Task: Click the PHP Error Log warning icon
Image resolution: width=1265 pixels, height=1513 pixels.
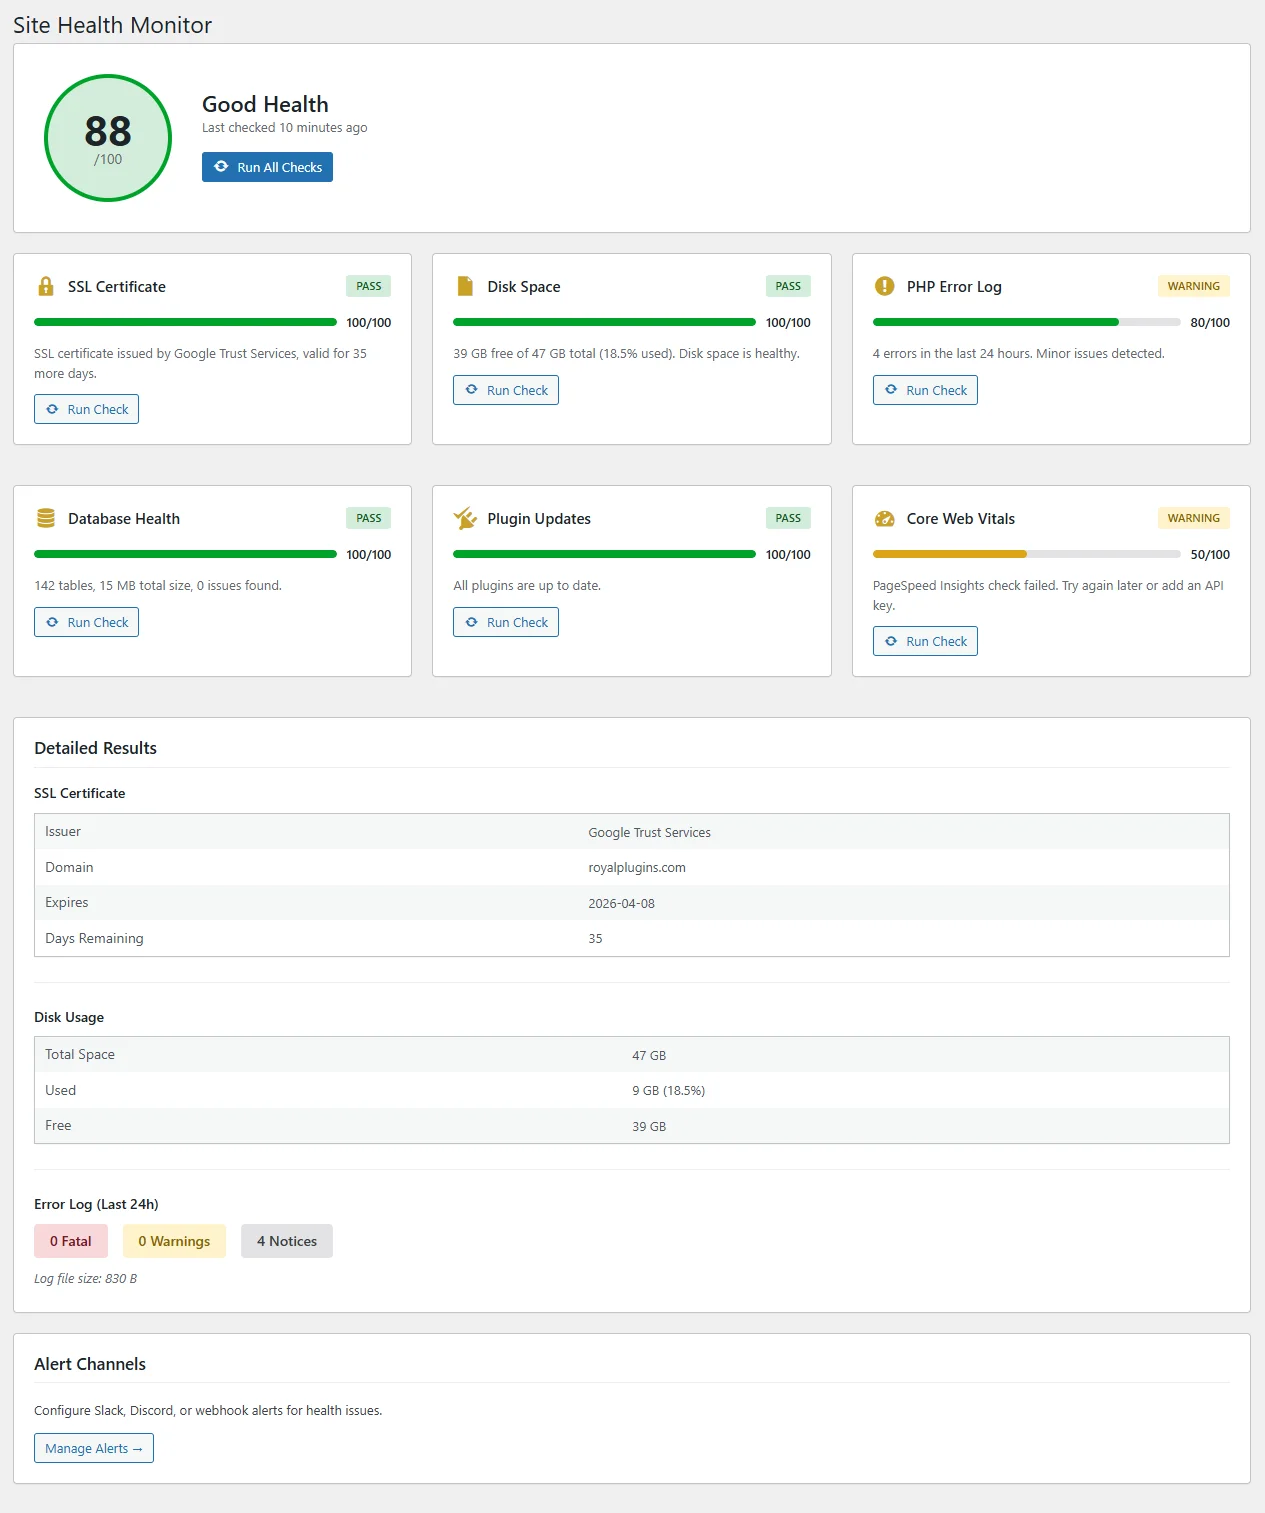Action: click(x=884, y=286)
